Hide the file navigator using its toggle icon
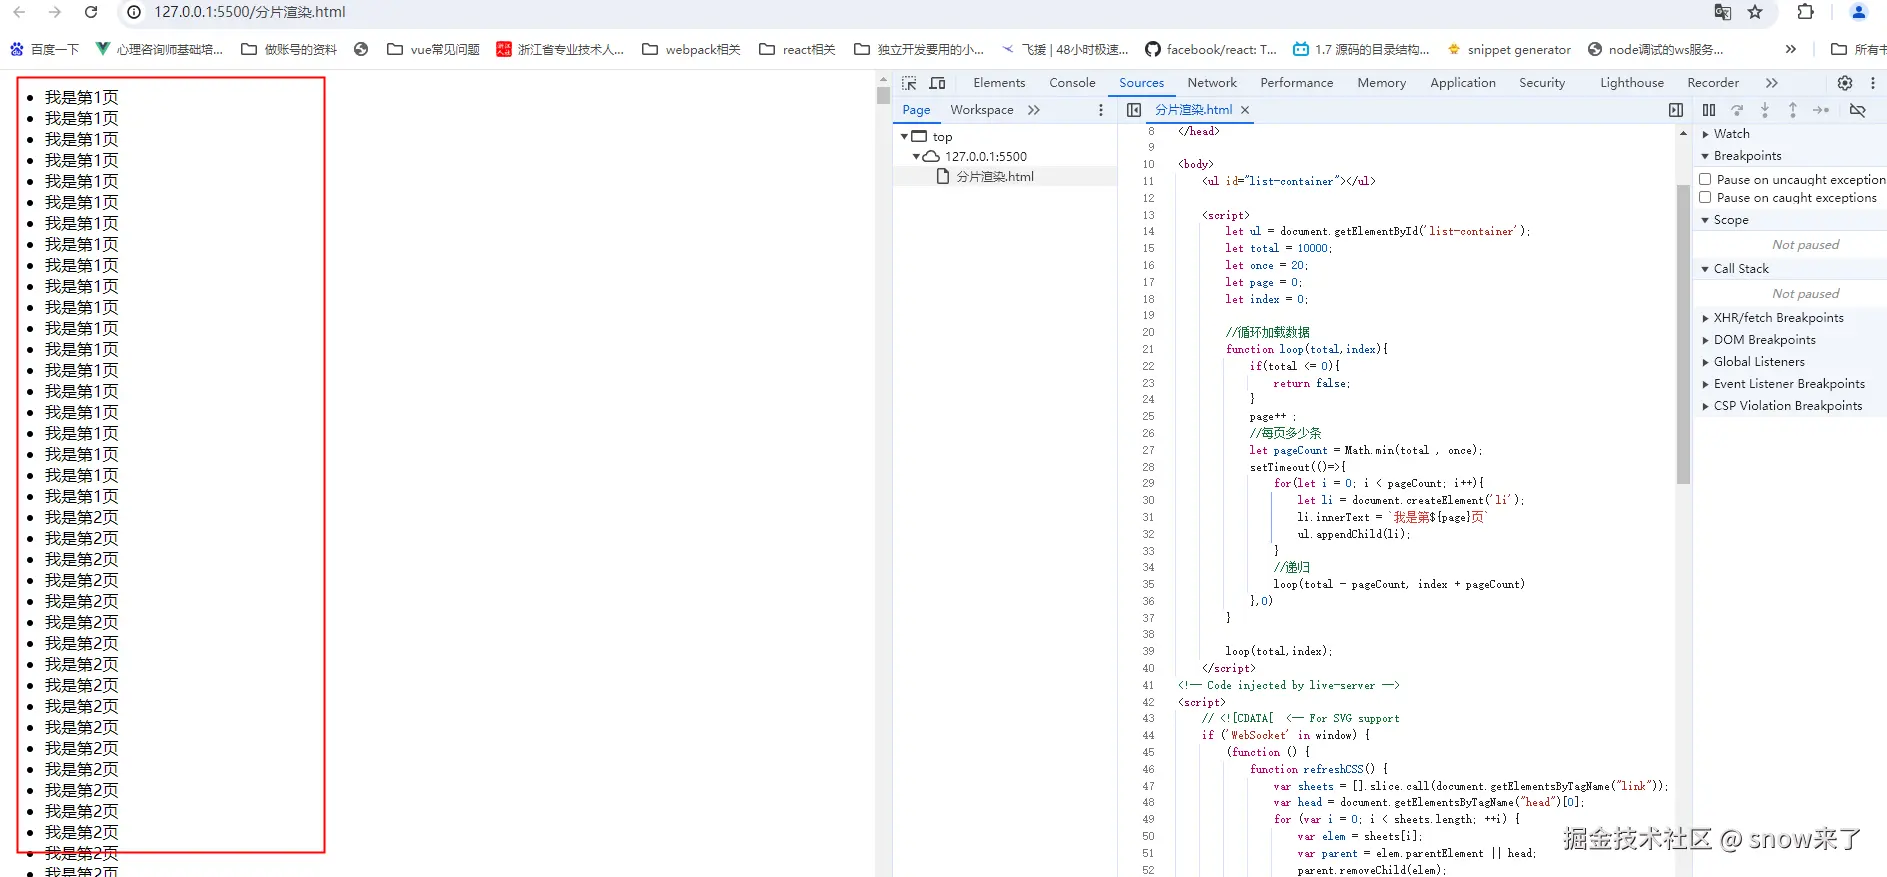 pyautogui.click(x=1134, y=110)
